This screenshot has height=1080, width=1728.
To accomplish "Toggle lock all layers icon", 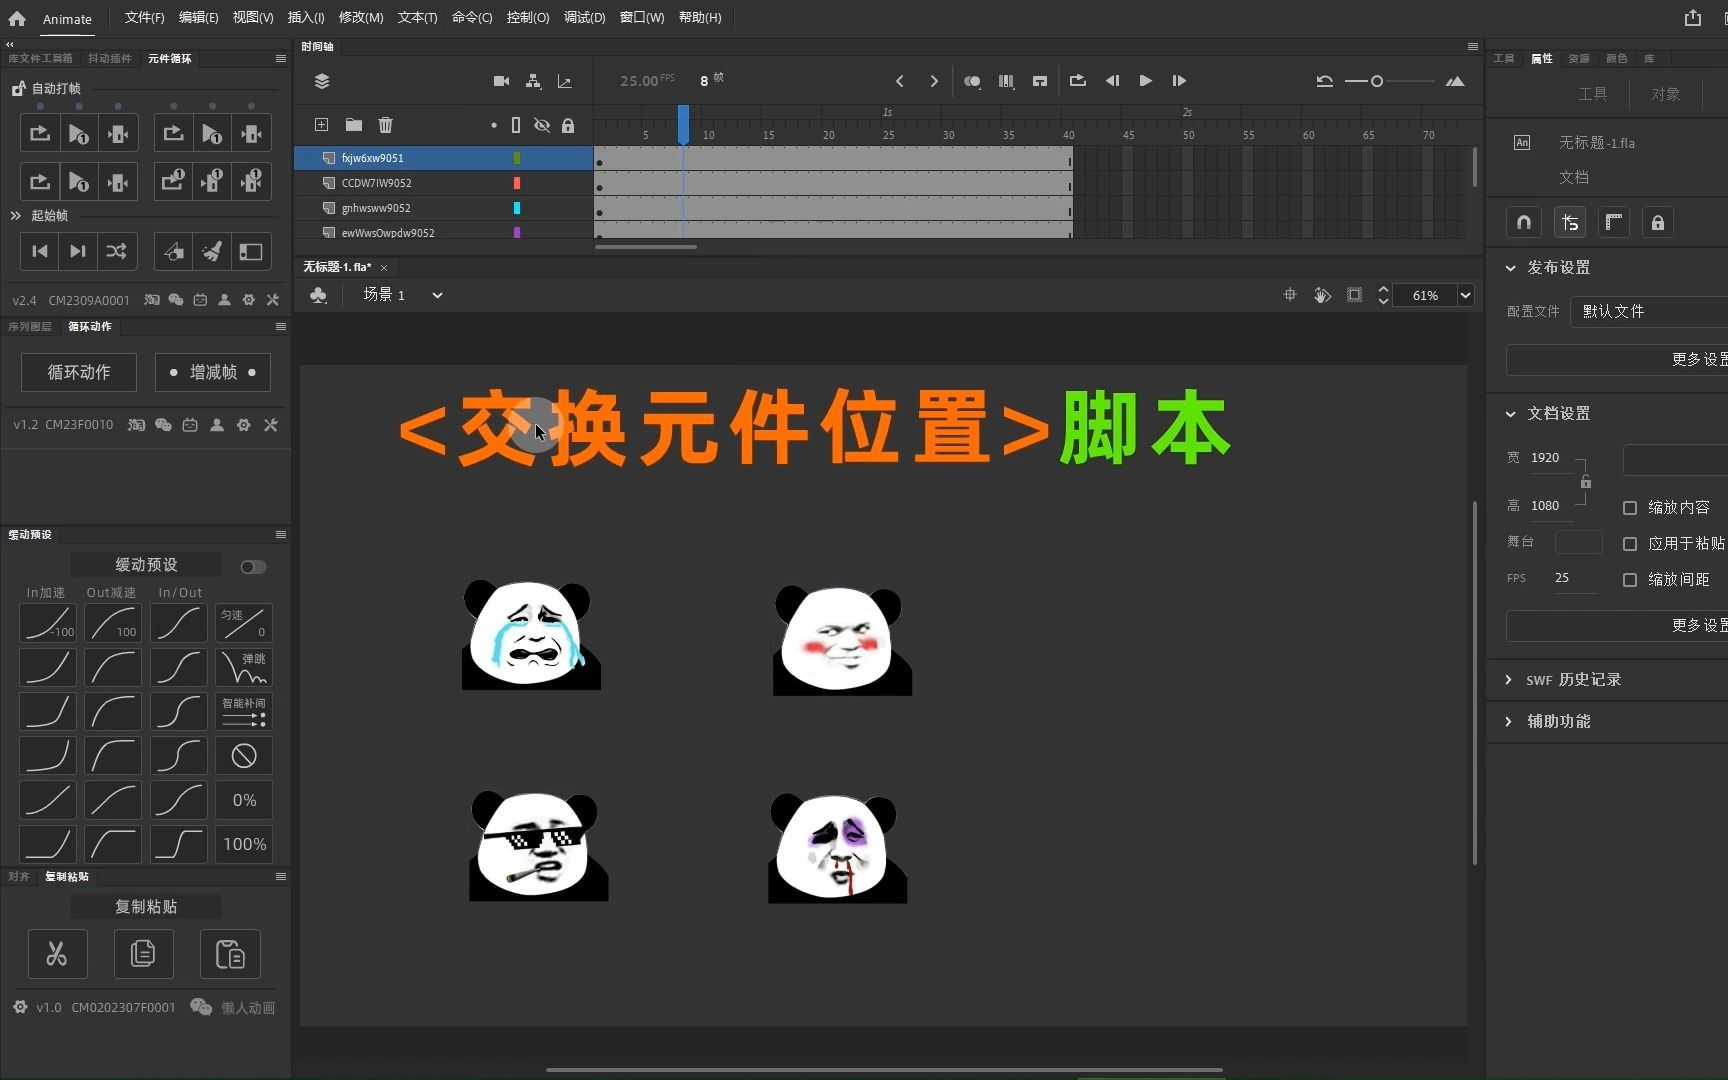I will point(568,125).
